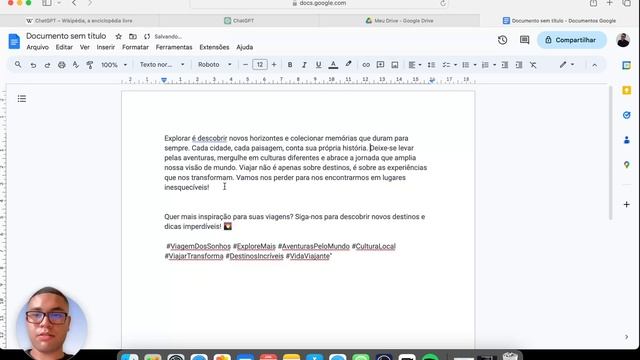Viewport: 640px width, 360px height.
Task: Add add-ons with plus in side panel
Action: [x=627, y=204]
